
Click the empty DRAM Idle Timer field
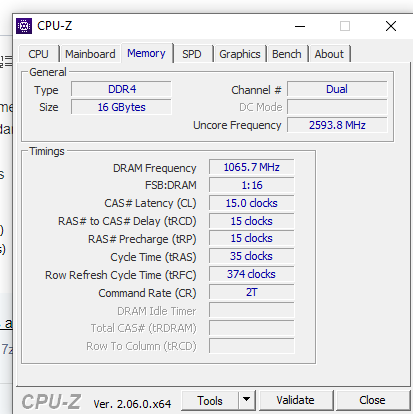252,310
